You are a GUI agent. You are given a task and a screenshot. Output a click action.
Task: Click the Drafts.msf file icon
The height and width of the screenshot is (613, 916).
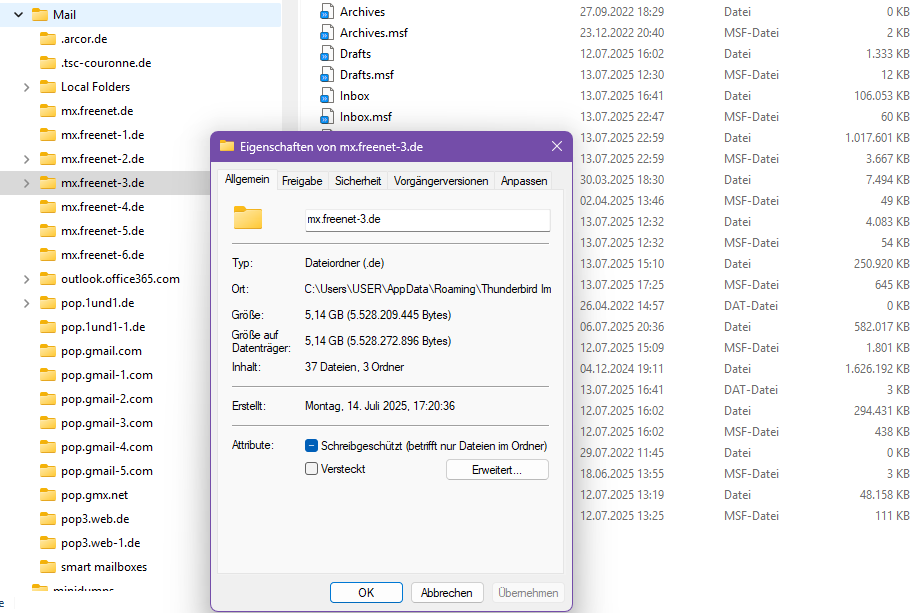pos(326,75)
